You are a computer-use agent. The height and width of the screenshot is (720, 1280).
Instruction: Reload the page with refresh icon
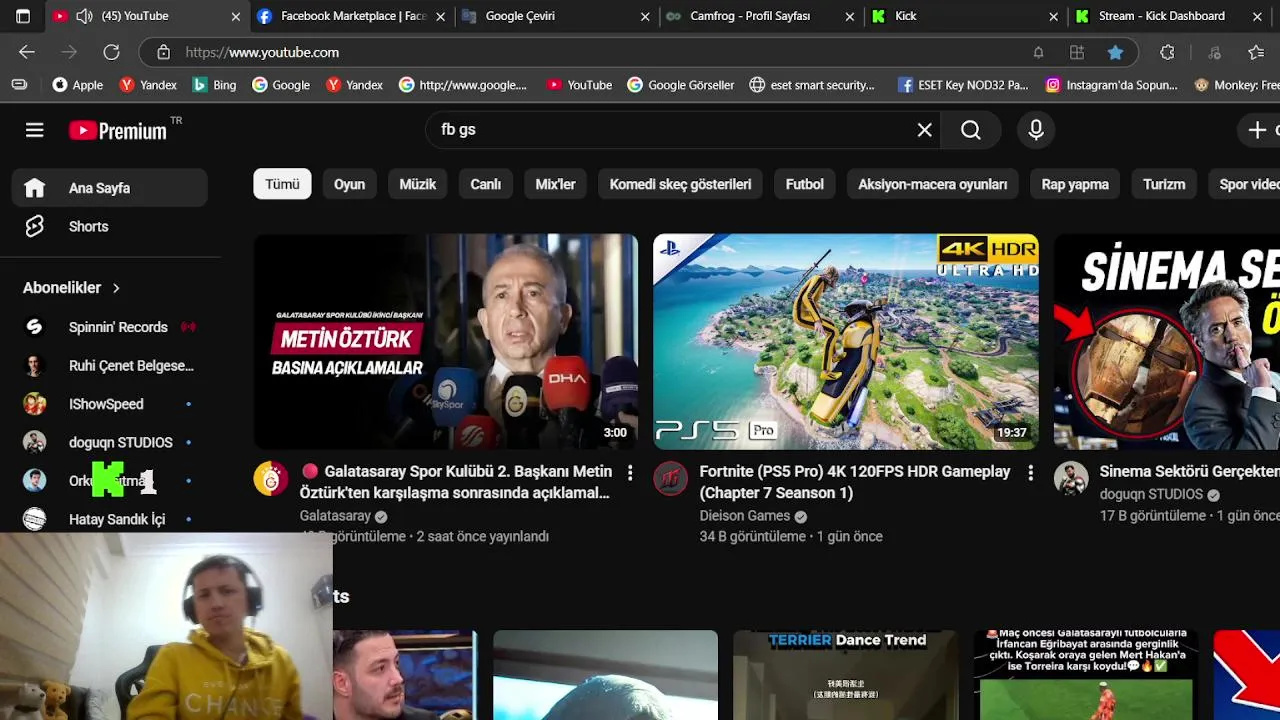[111, 52]
